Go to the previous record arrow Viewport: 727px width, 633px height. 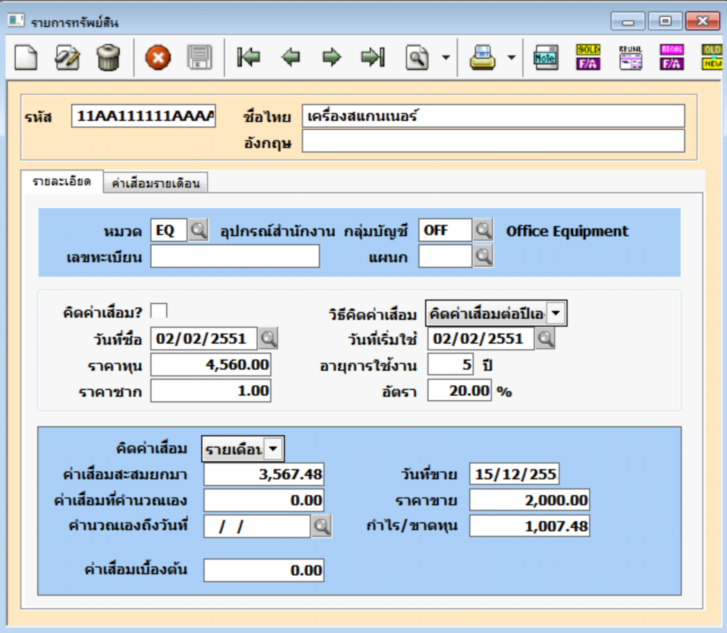tap(290, 58)
